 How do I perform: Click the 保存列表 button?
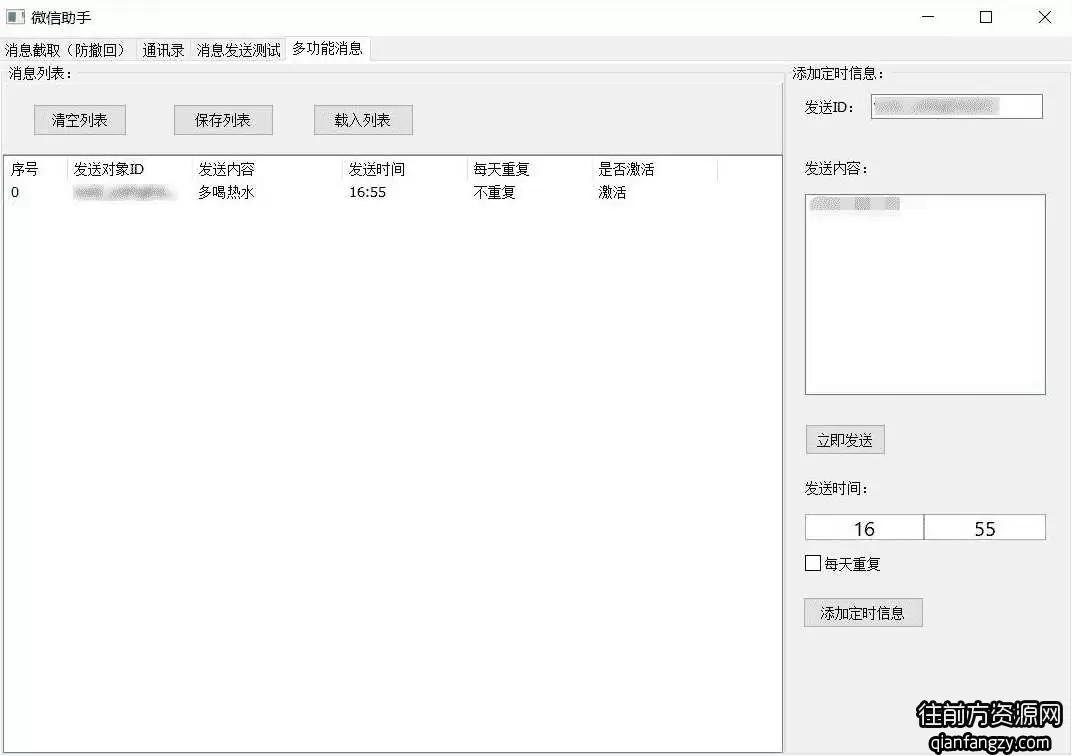pos(223,120)
